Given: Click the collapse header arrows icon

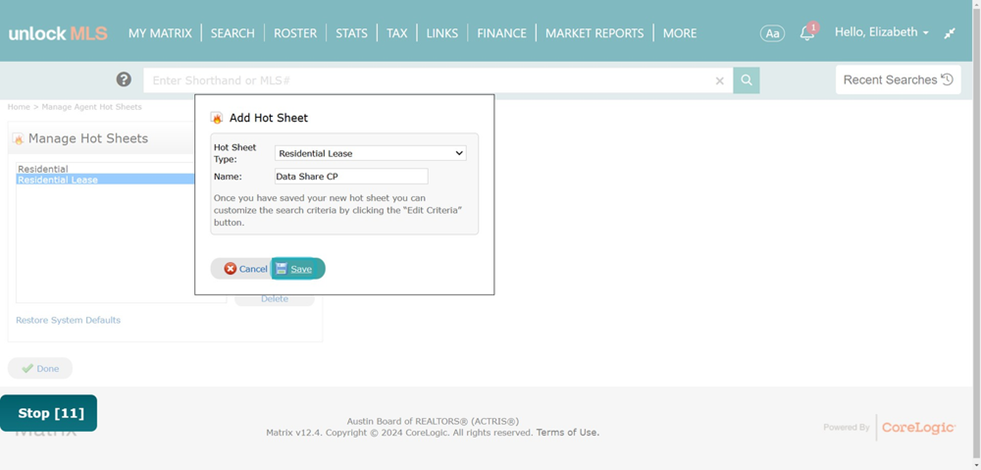Looking at the screenshot, I should 950,33.
